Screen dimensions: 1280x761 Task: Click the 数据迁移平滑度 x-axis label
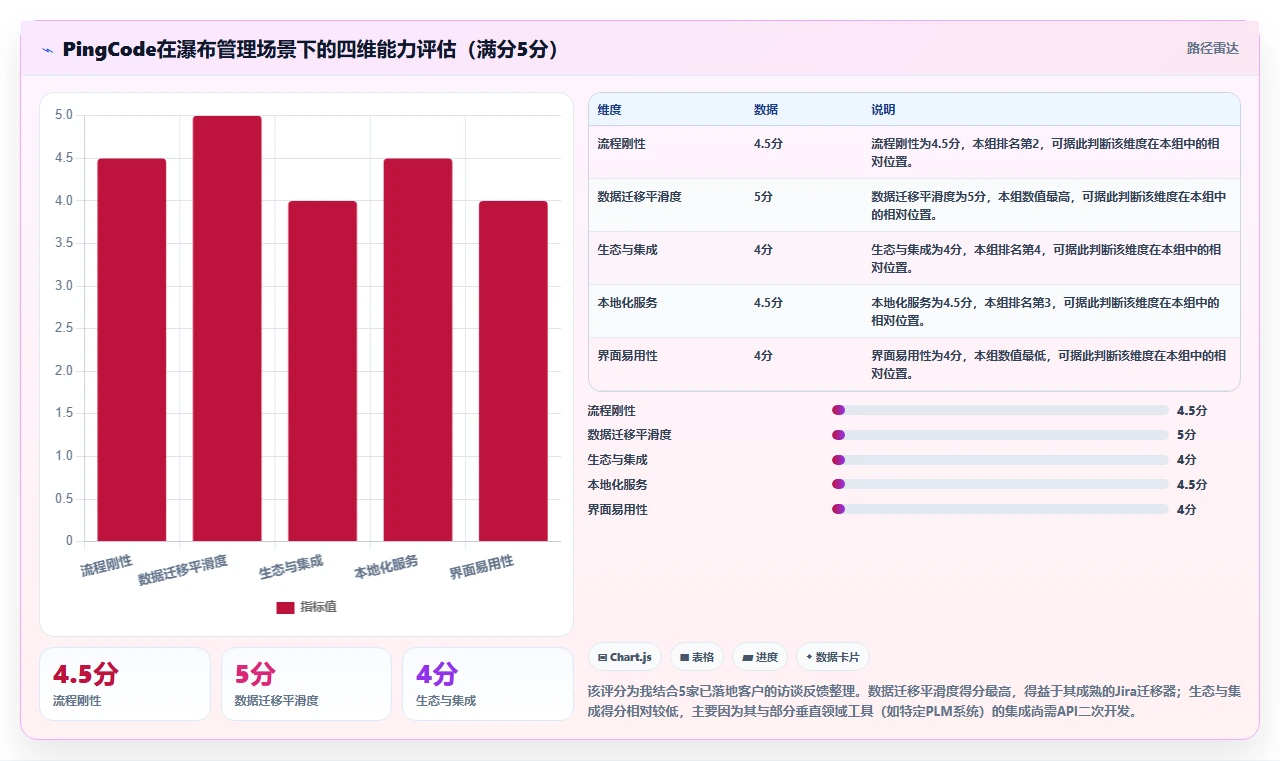coord(183,570)
